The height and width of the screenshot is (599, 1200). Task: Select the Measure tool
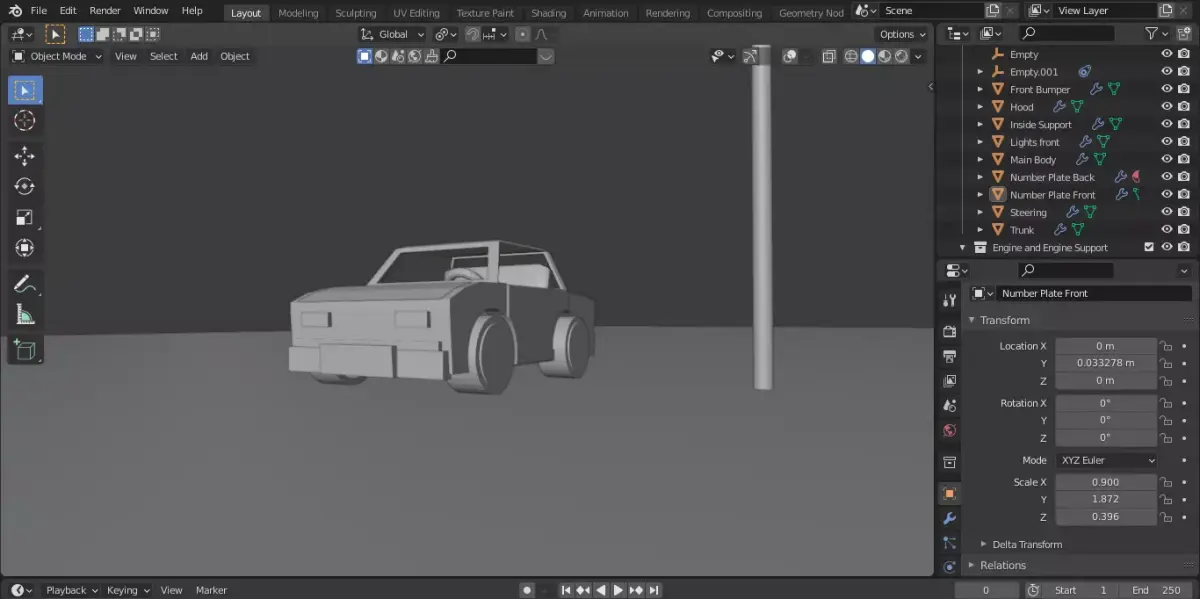coord(25,315)
